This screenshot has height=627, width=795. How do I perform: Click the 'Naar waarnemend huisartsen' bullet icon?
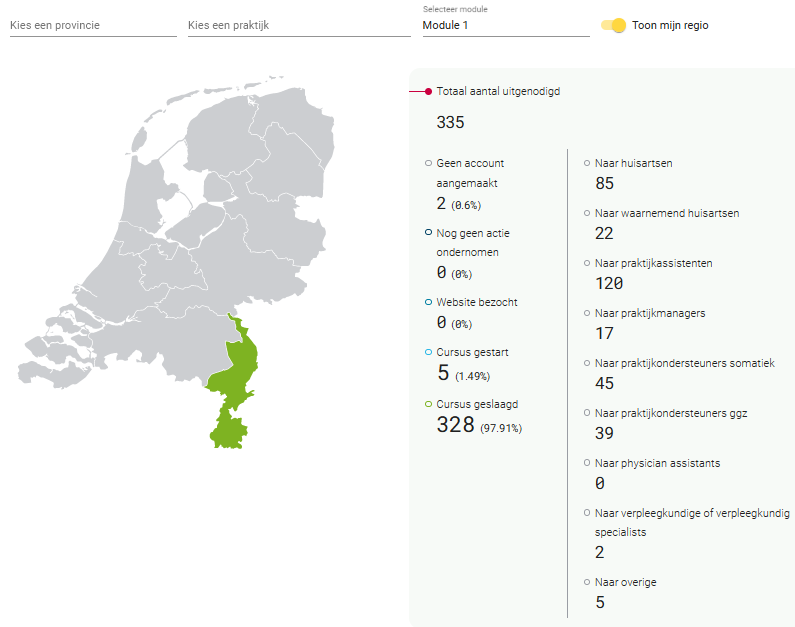tap(587, 213)
